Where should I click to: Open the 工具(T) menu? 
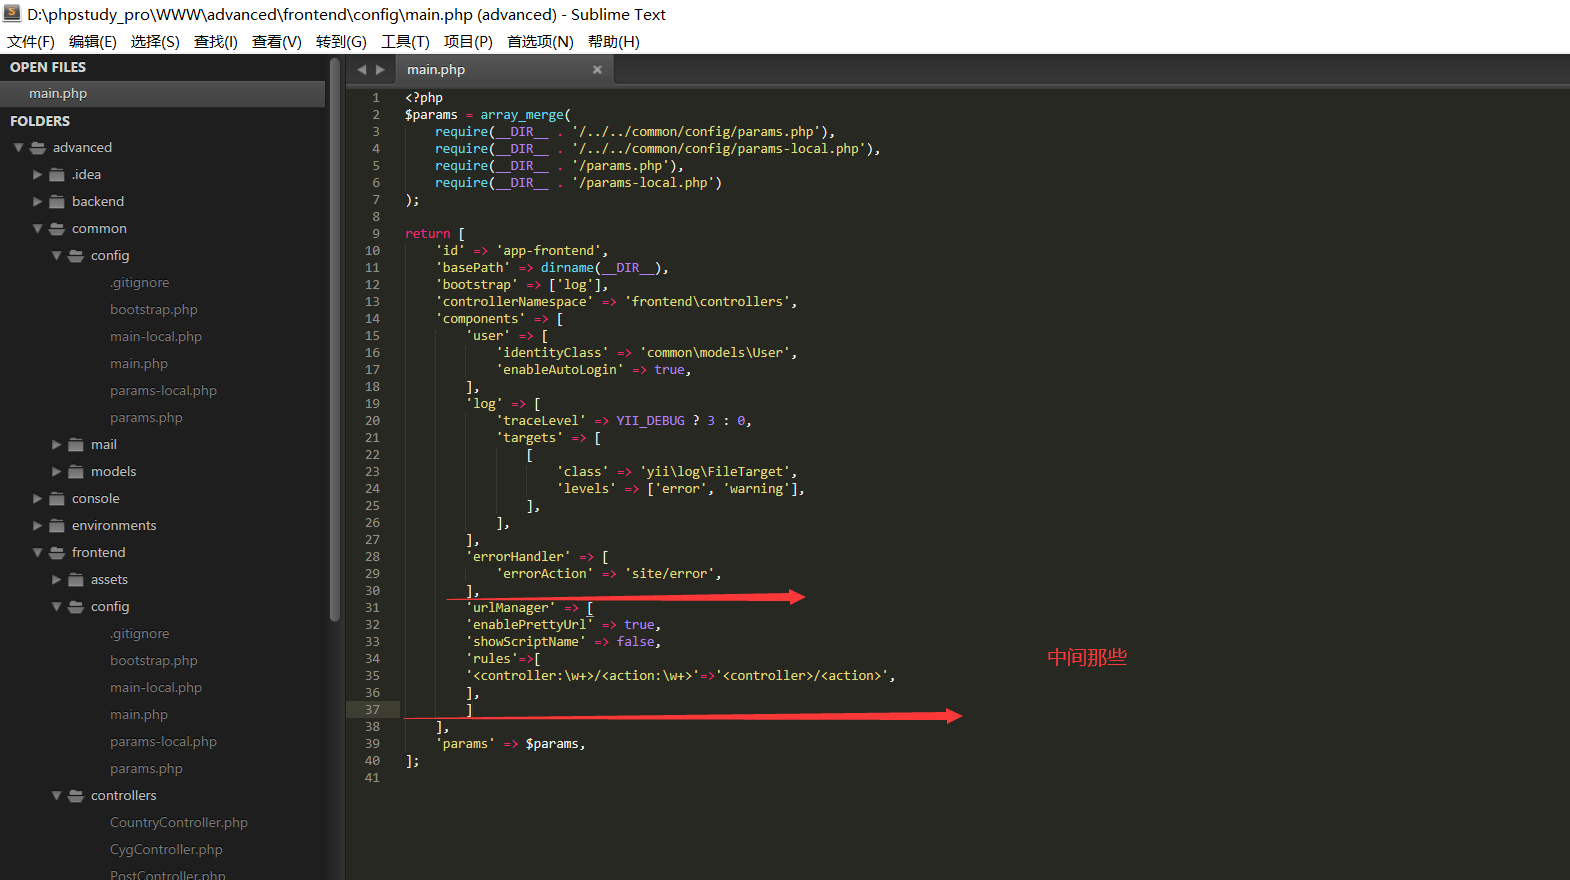[405, 41]
